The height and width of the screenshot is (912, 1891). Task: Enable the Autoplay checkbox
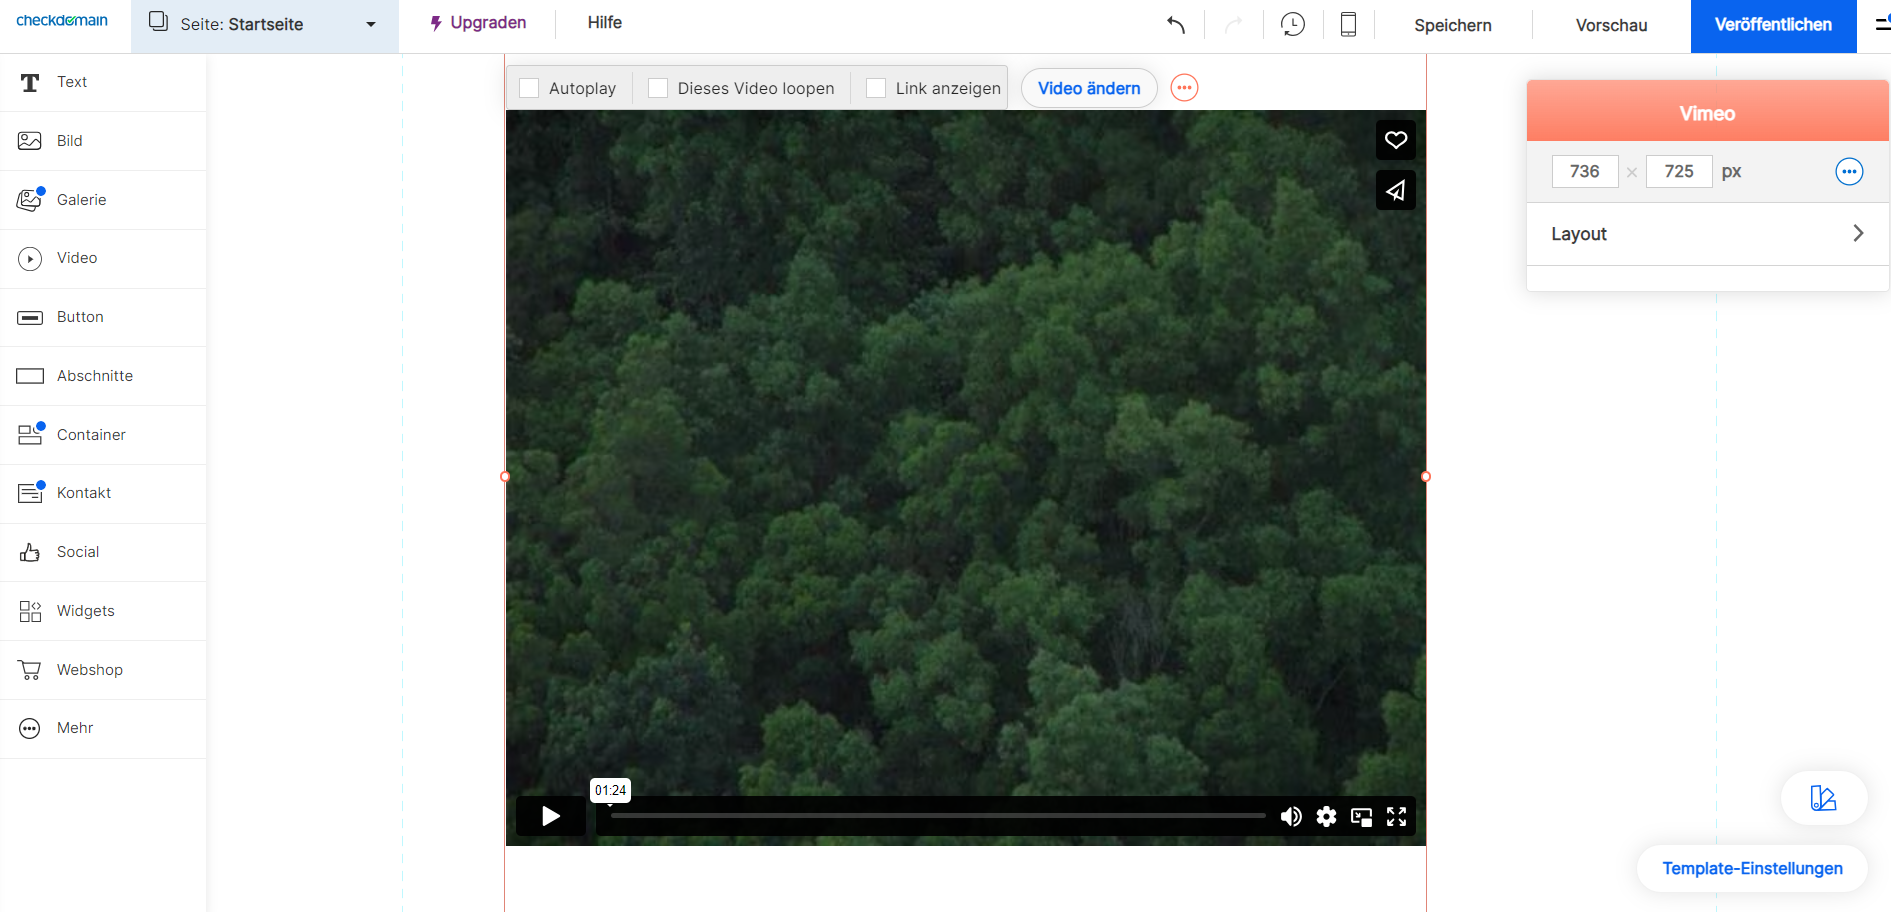[x=530, y=88]
